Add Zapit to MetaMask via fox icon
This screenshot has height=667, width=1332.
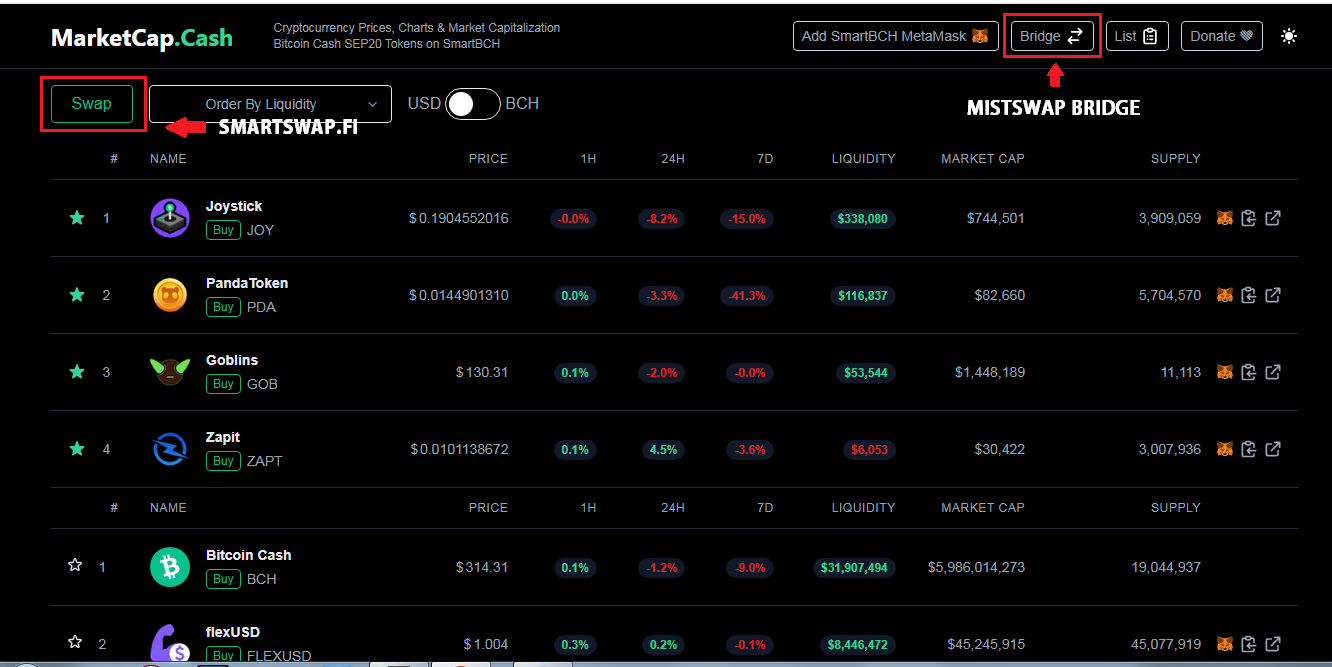[x=1224, y=449]
